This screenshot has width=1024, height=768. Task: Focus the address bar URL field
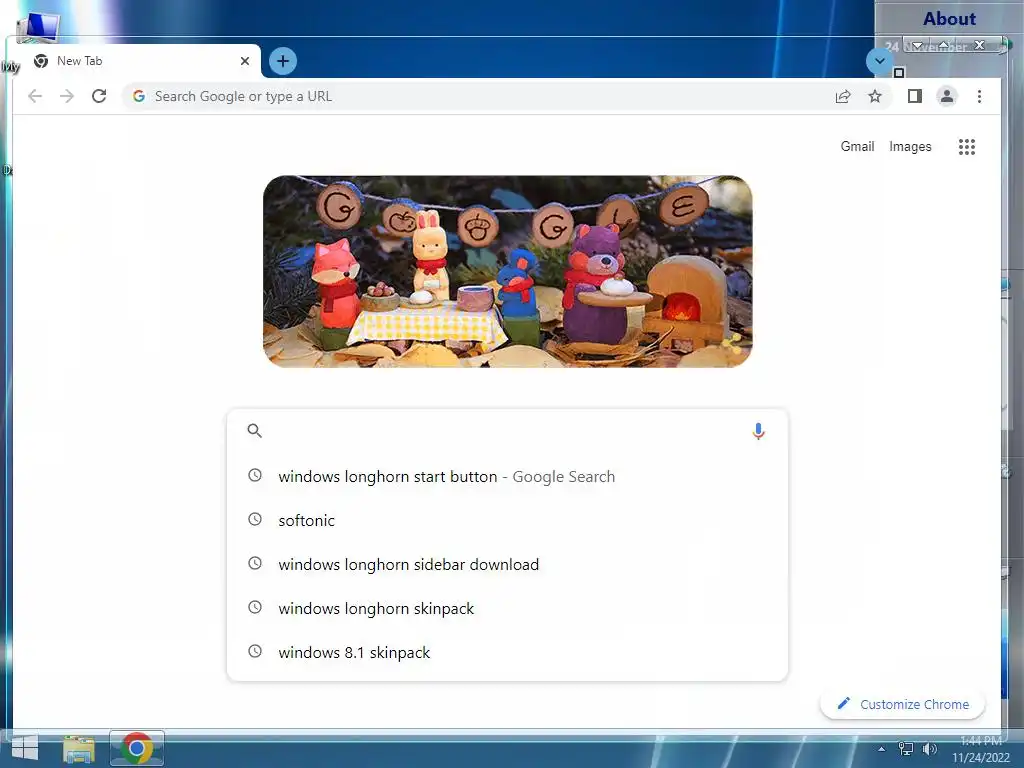[x=483, y=97]
